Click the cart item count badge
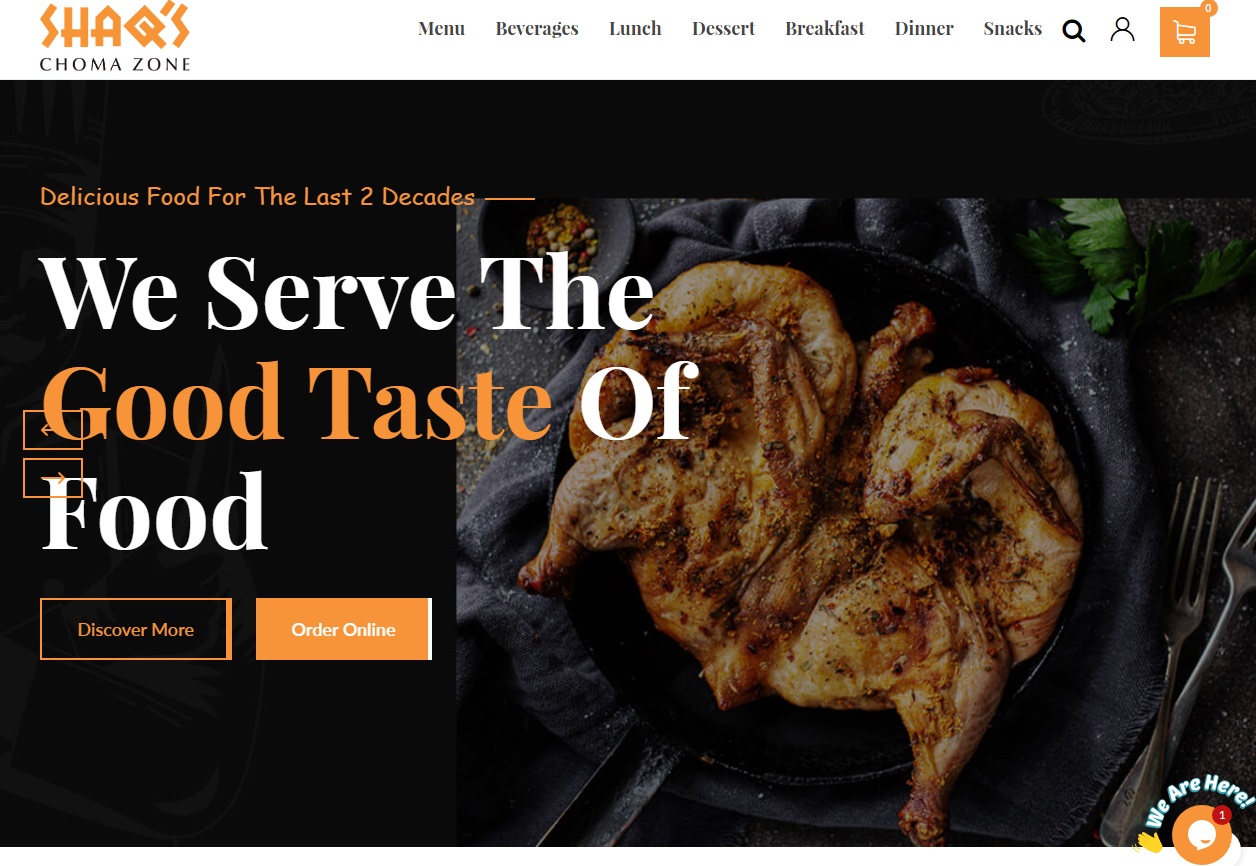Image resolution: width=1256 pixels, height=866 pixels. tap(1209, 8)
